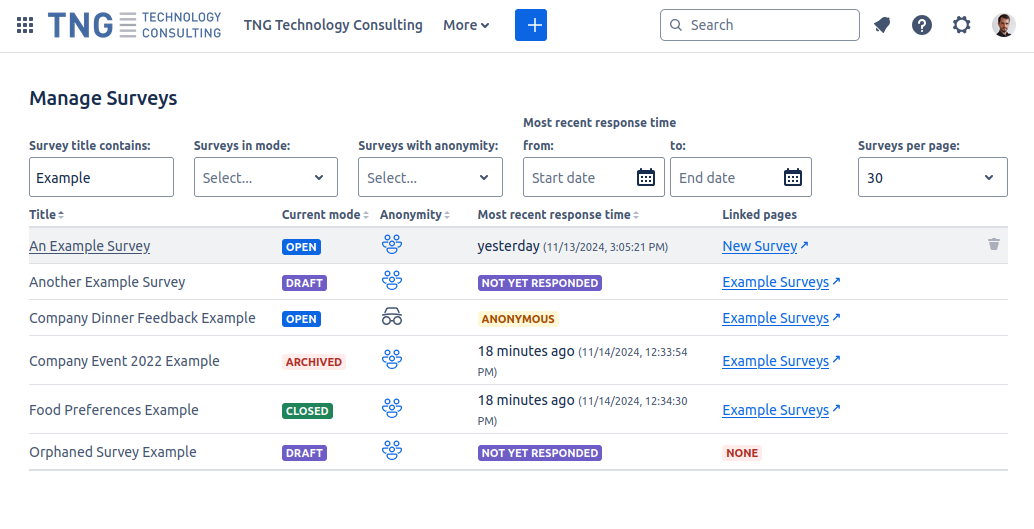Screen dimensions: 1034x529
Task: Expand the Surveys in mode dropdown
Action: (x=266, y=178)
